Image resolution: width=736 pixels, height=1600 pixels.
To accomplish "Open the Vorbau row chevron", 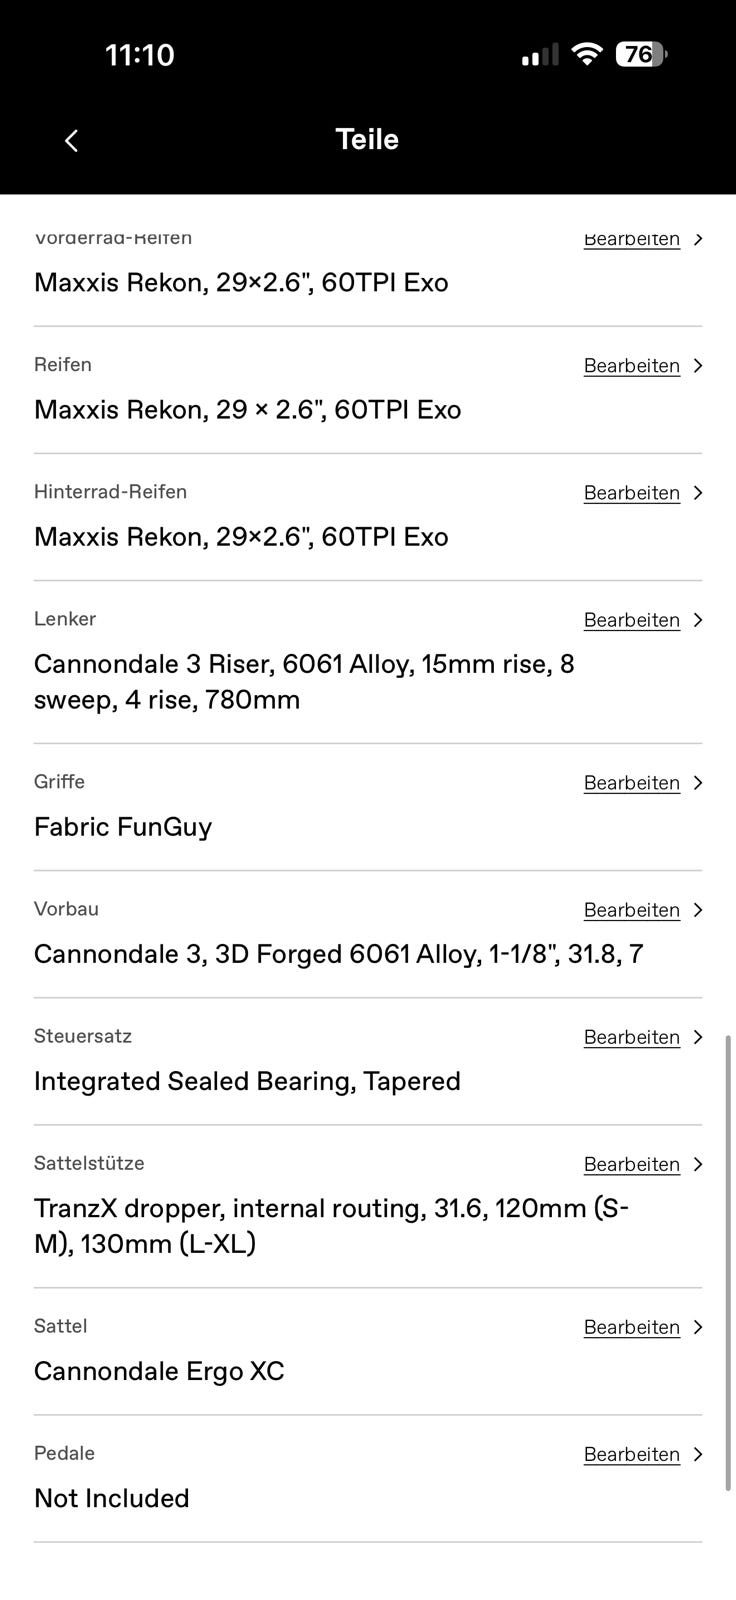I will (x=698, y=910).
